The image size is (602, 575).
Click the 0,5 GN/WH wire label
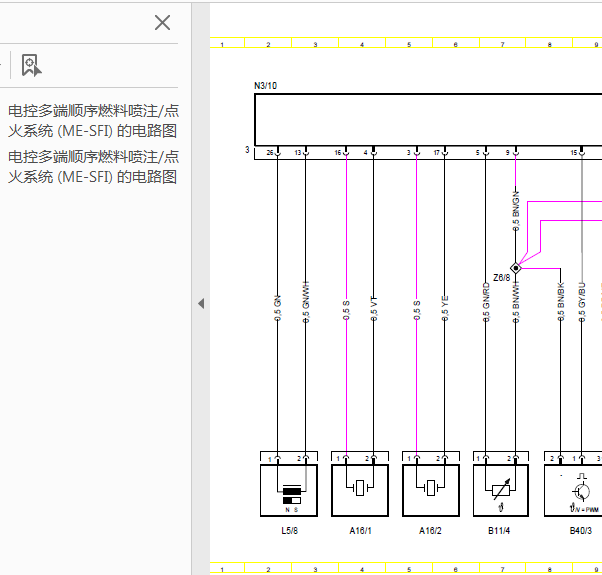click(x=306, y=302)
